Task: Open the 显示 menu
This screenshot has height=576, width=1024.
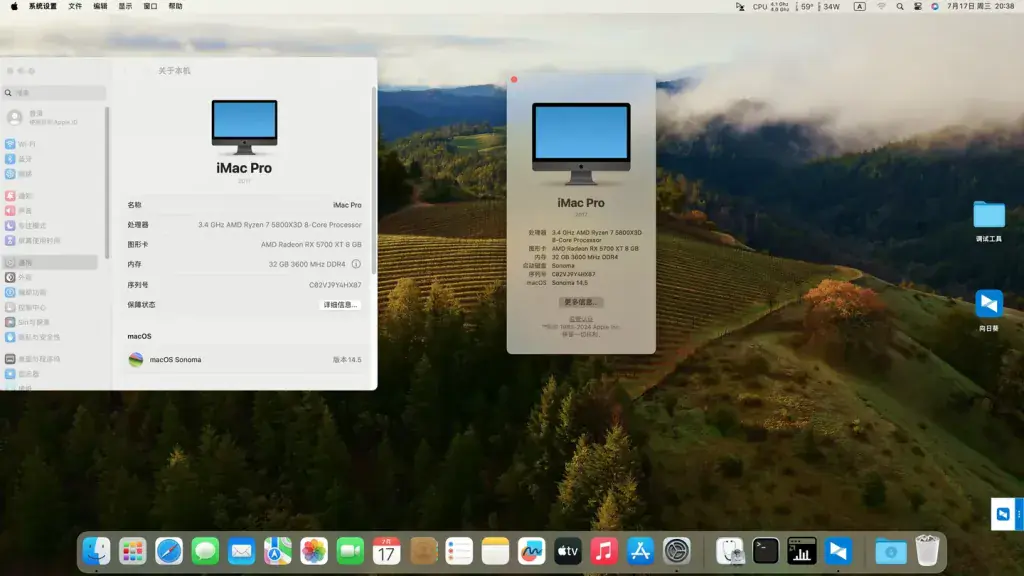Action: click(x=125, y=7)
